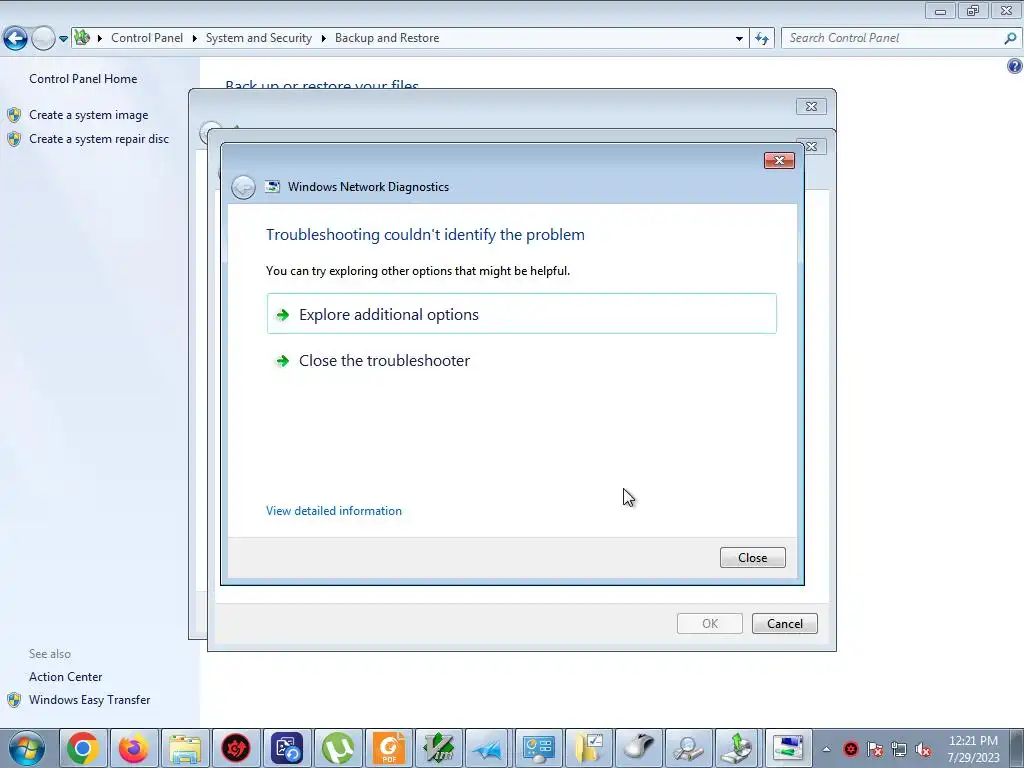
Task: Open Vim editor from taskbar
Action: [x=439, y=748]
